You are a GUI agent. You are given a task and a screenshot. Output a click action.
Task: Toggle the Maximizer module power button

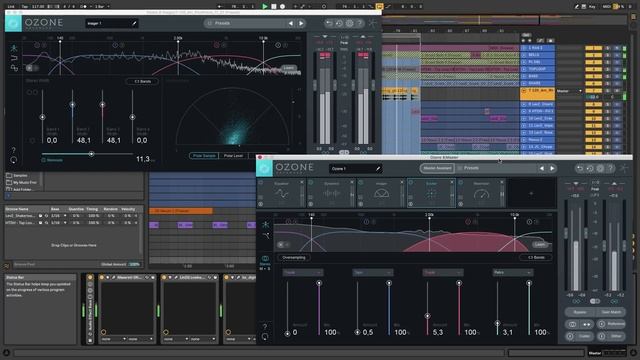461,182
